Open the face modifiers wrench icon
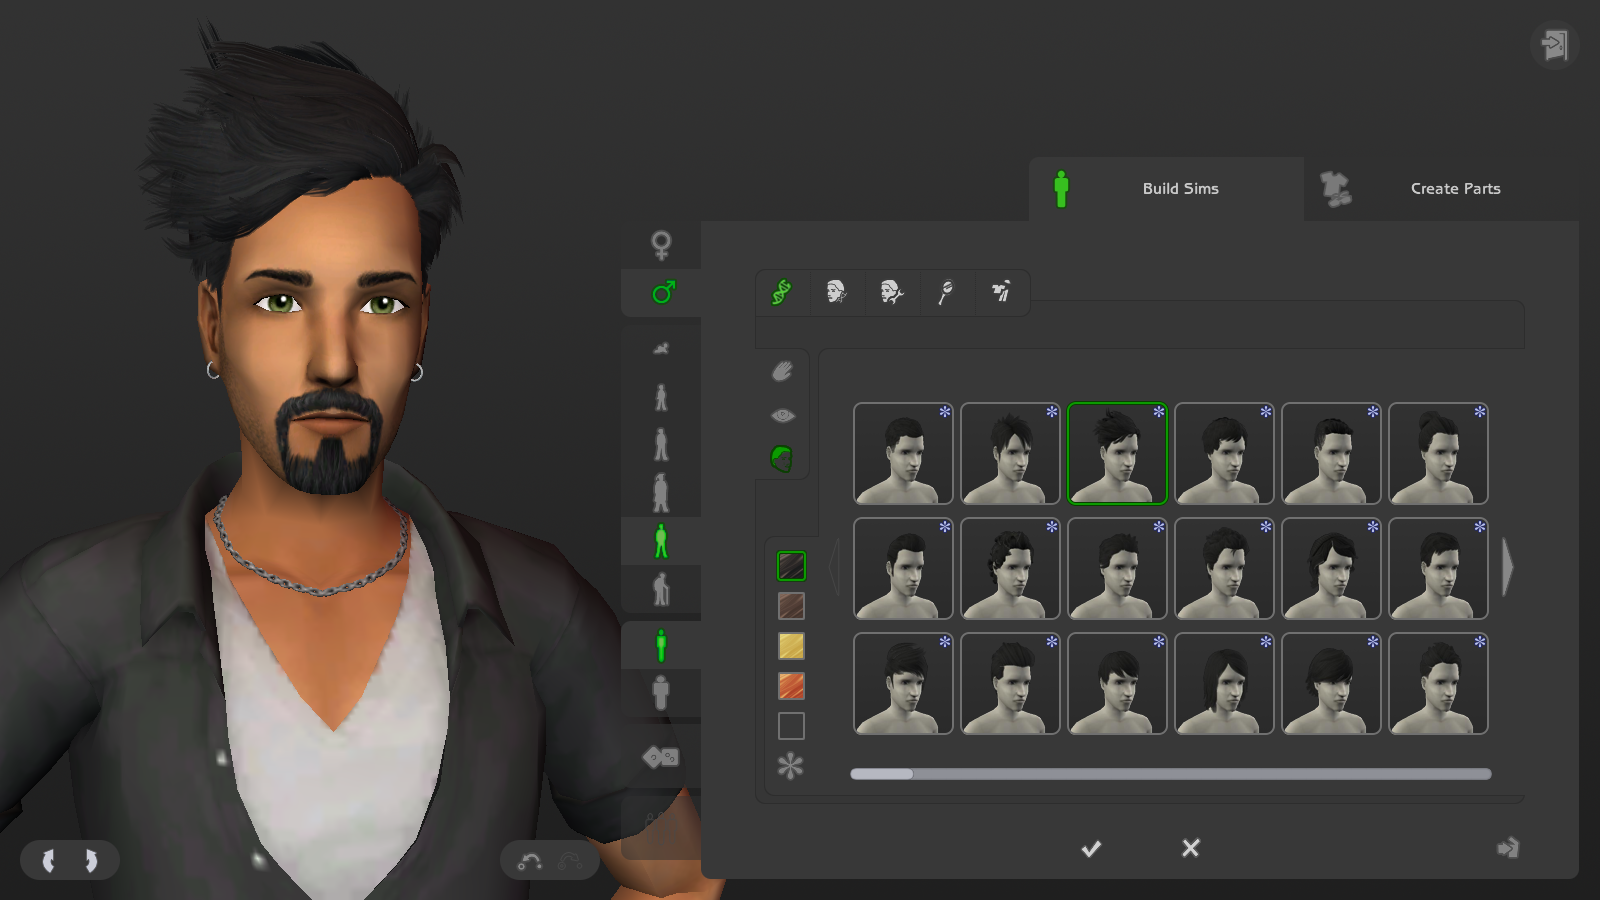This screenshot has width=1600, height=900. [891, 292]
